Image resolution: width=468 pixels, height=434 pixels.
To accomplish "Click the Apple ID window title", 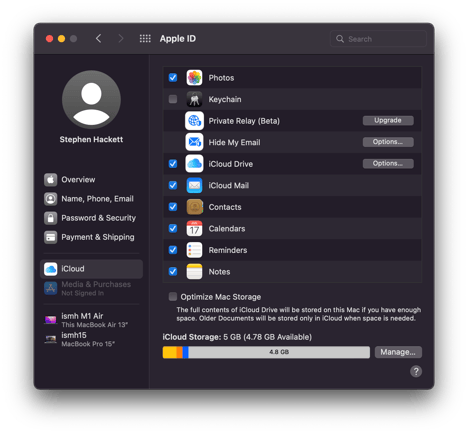I will [x=178, y=39].
